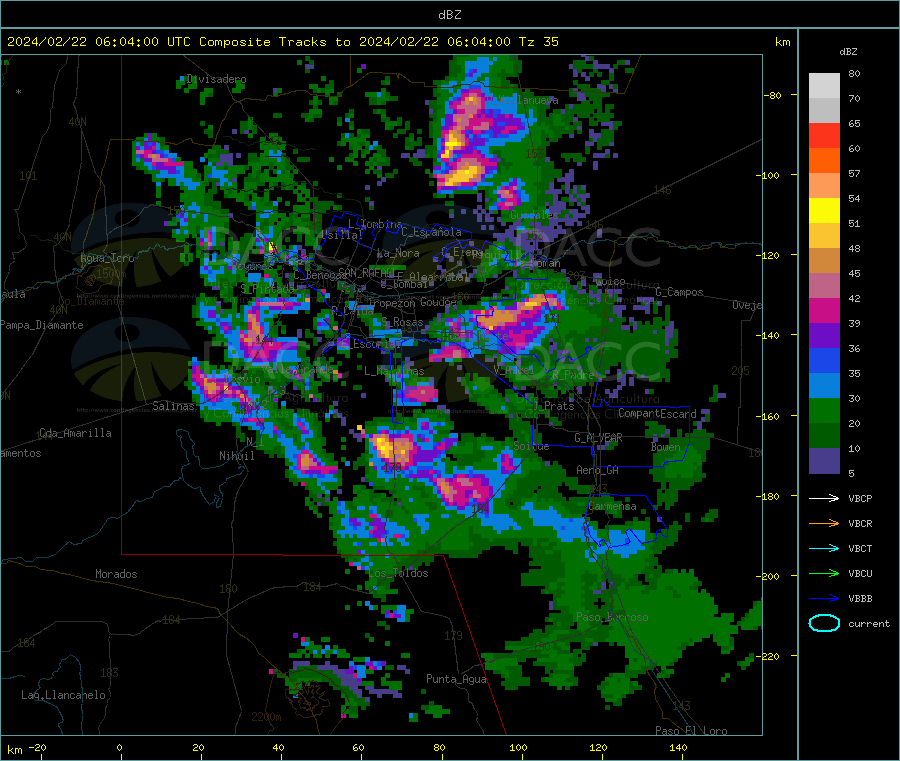The image size is (900, 761).
Task: Click the 'CompantEscard' map label
Action: coord(657,413)
